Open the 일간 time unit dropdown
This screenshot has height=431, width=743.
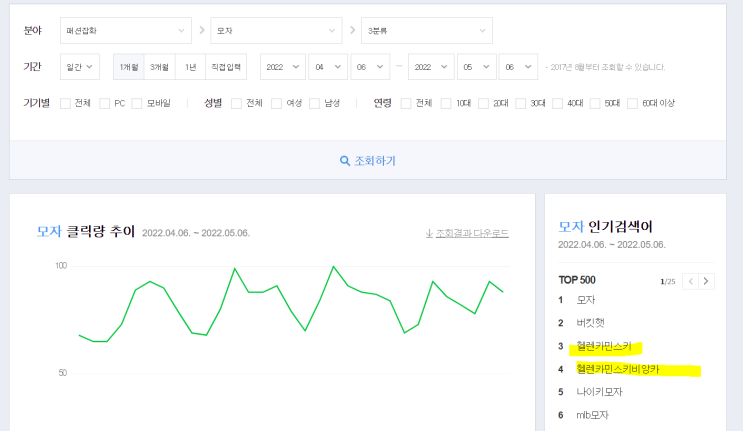[80, 67]
